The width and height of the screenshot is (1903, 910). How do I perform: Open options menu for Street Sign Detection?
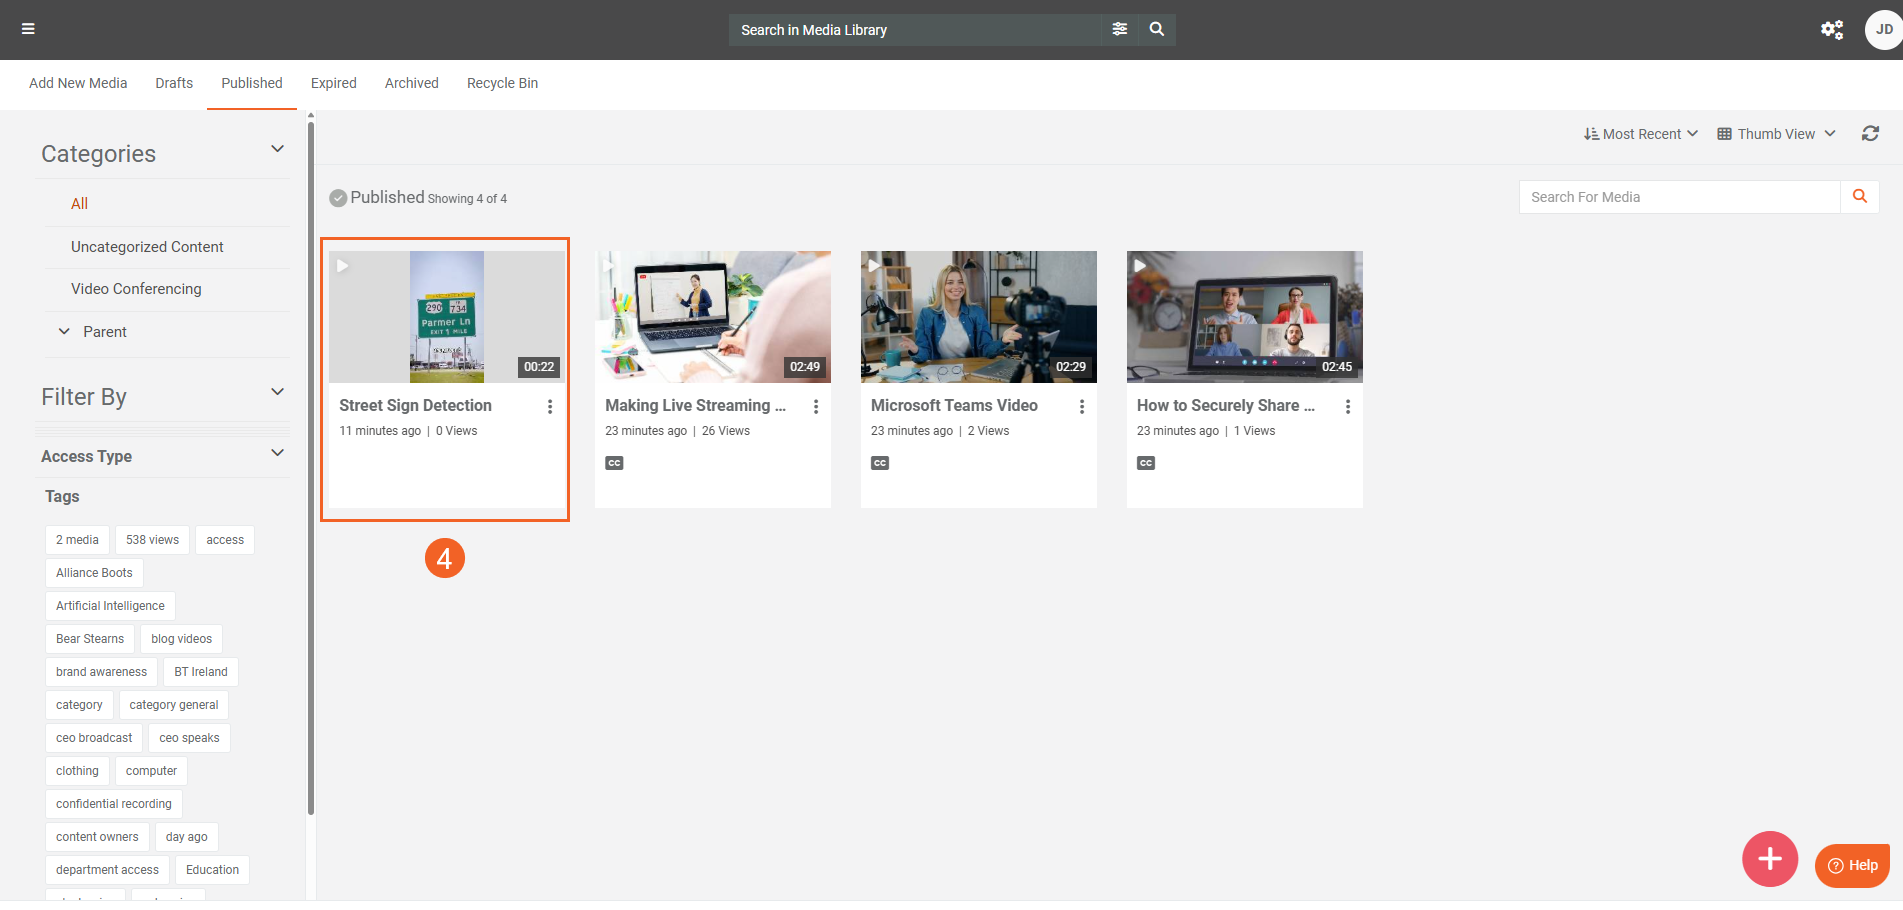point(550,407)
